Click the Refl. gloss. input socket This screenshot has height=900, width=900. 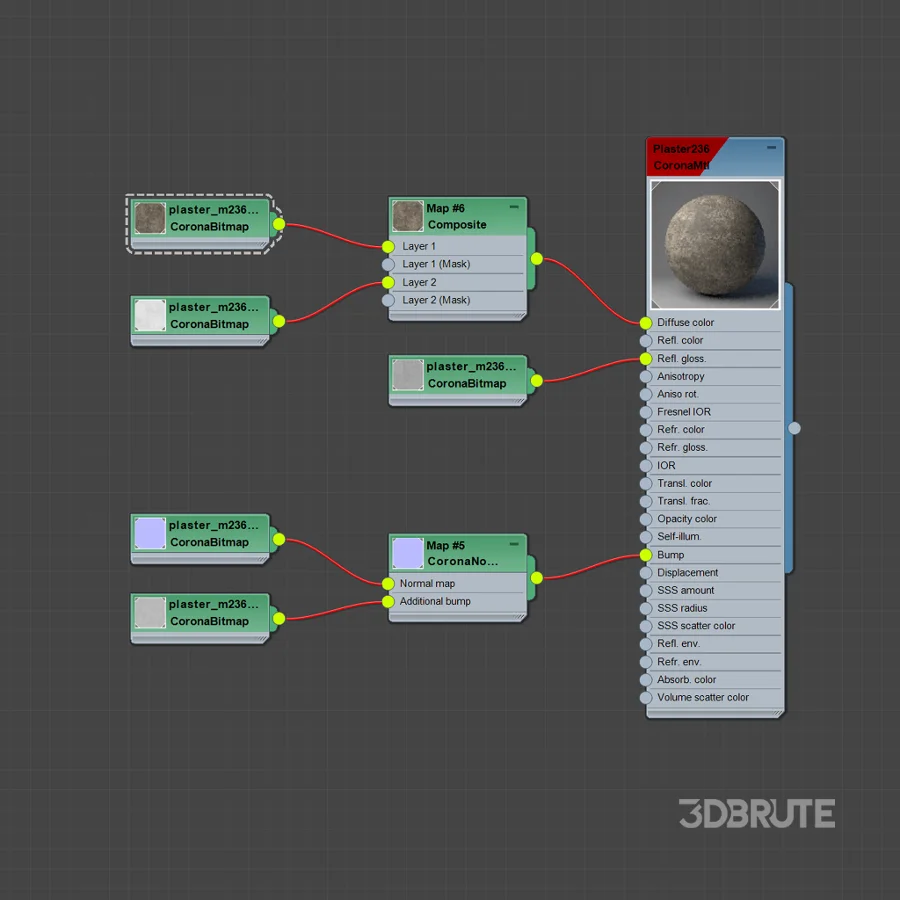(x=646, y=359)
